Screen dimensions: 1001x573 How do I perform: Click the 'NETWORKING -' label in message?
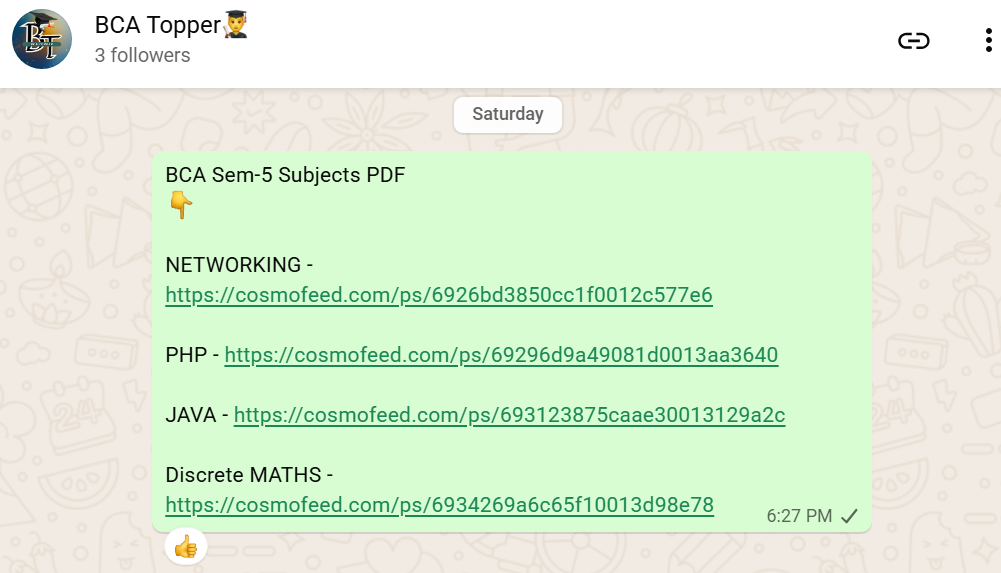coord(239,265)
